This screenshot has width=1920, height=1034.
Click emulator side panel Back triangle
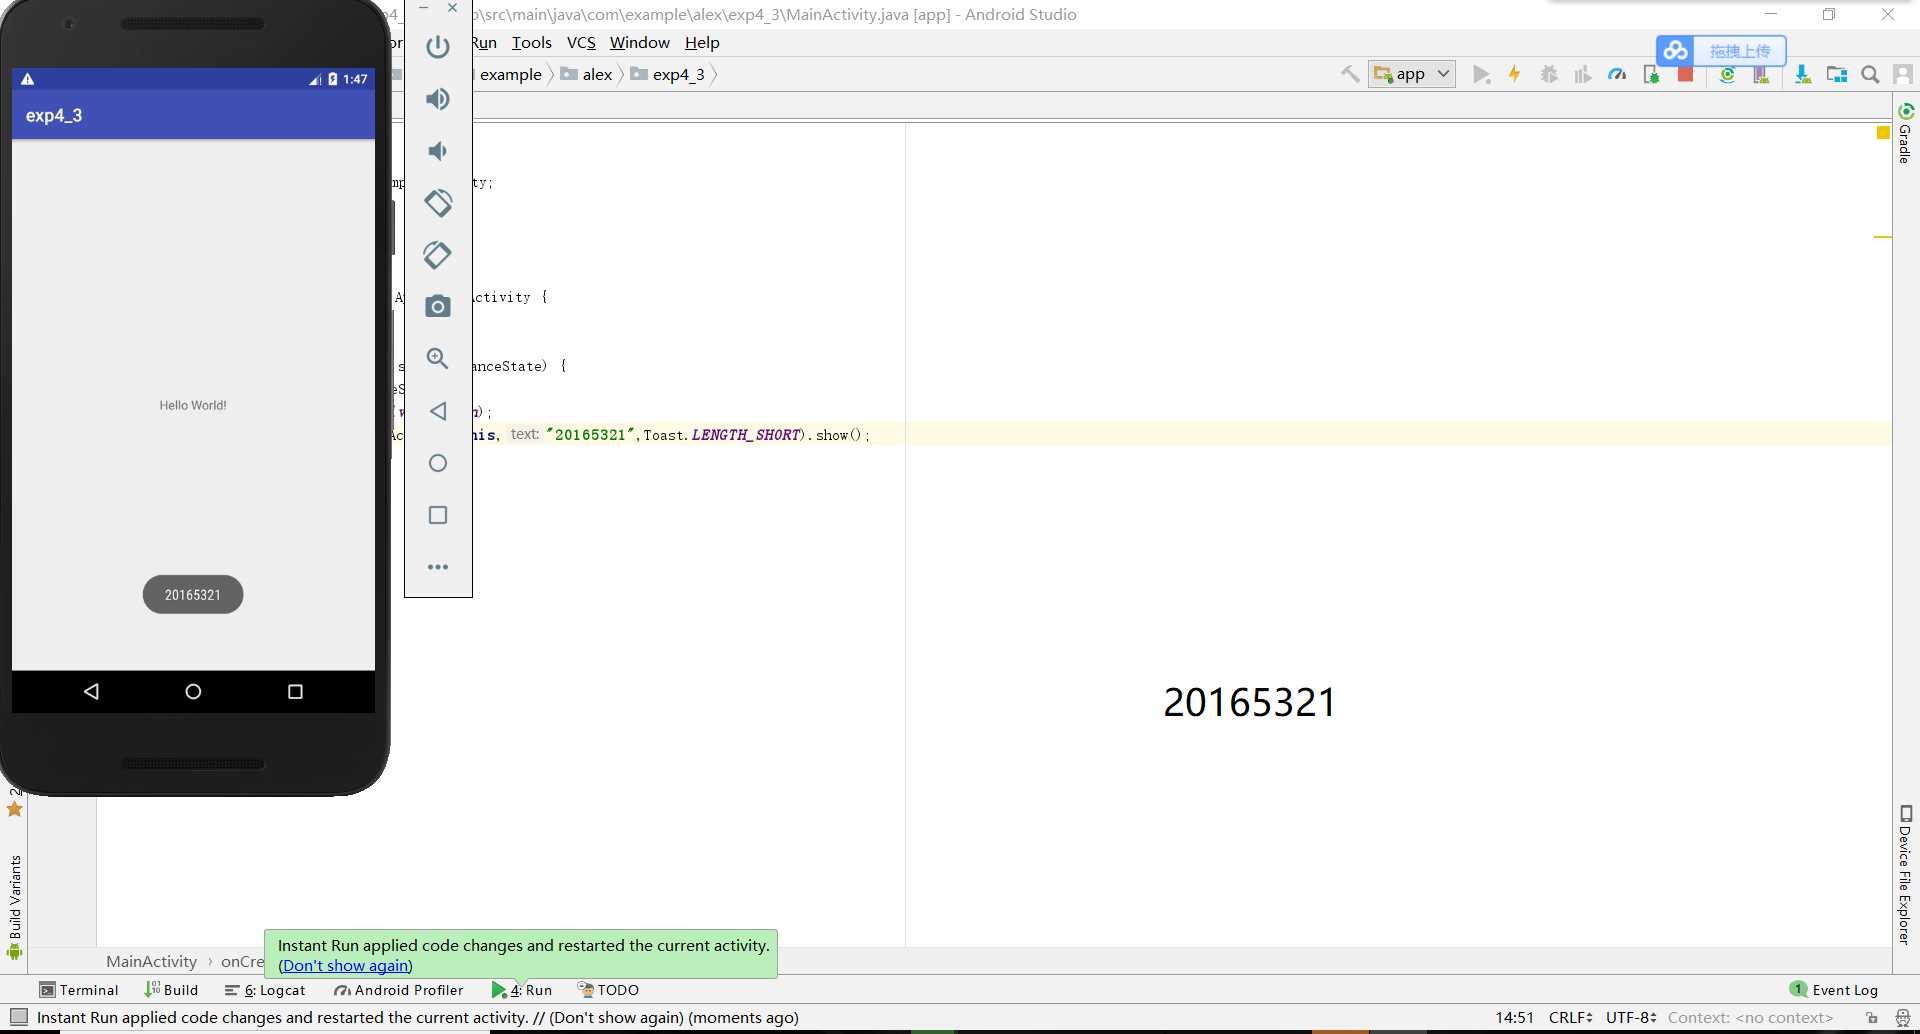[x=438, y=411]
